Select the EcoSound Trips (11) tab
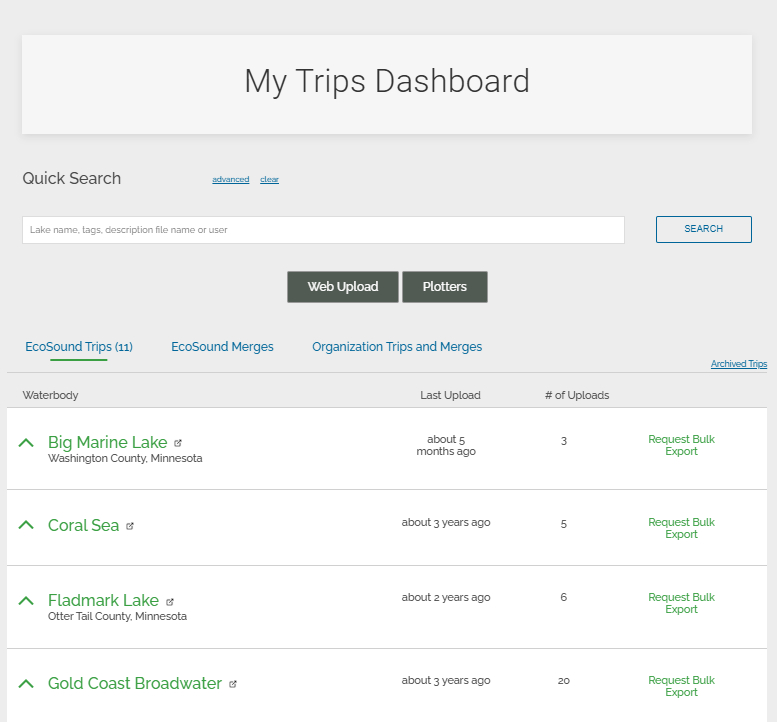Viewport: 777px width, 722px height. 79,347
